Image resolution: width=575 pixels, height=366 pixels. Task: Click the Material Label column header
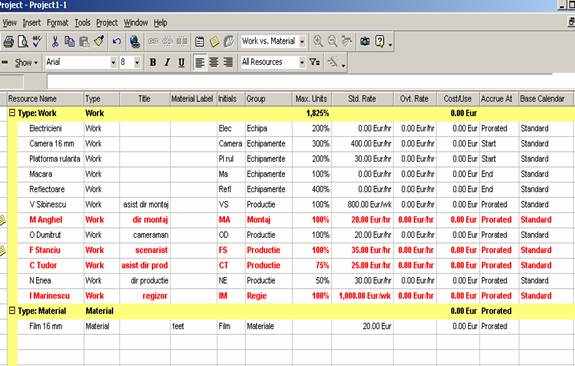coord(194,99)
